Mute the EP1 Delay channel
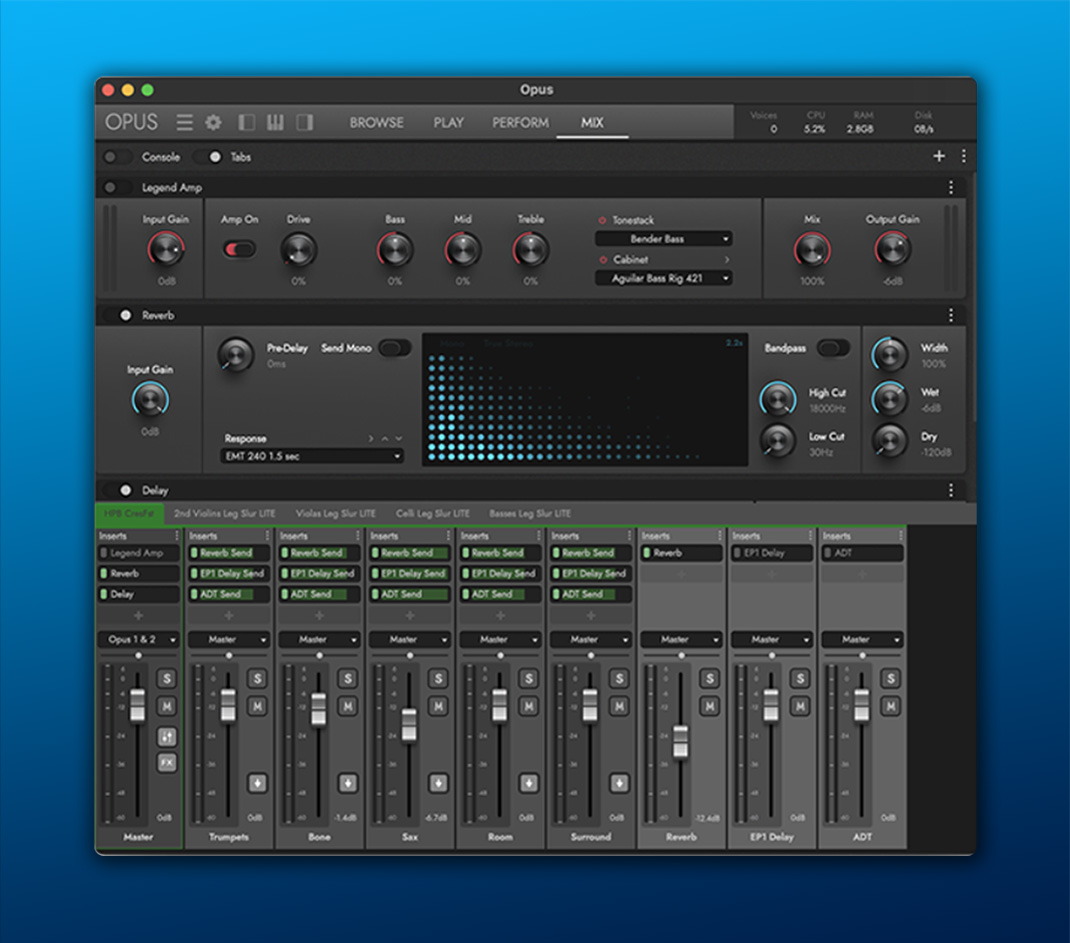This screenshot has height=943, width=1070. coord(800,706)
